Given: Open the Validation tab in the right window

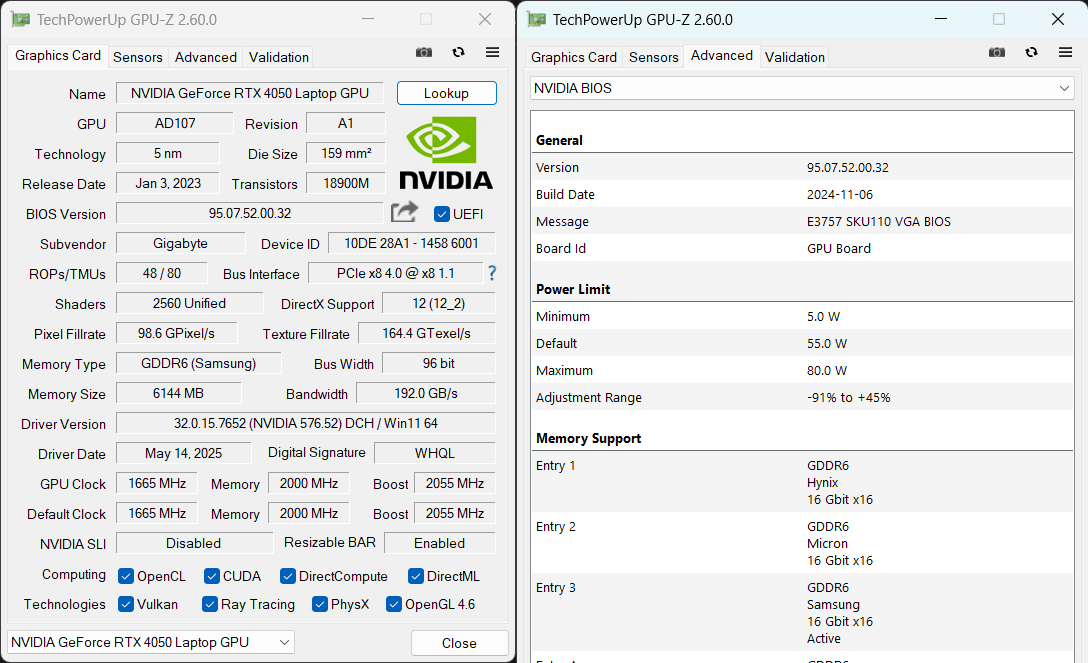Looking at the screenshot, I should (x=794, y=56).
